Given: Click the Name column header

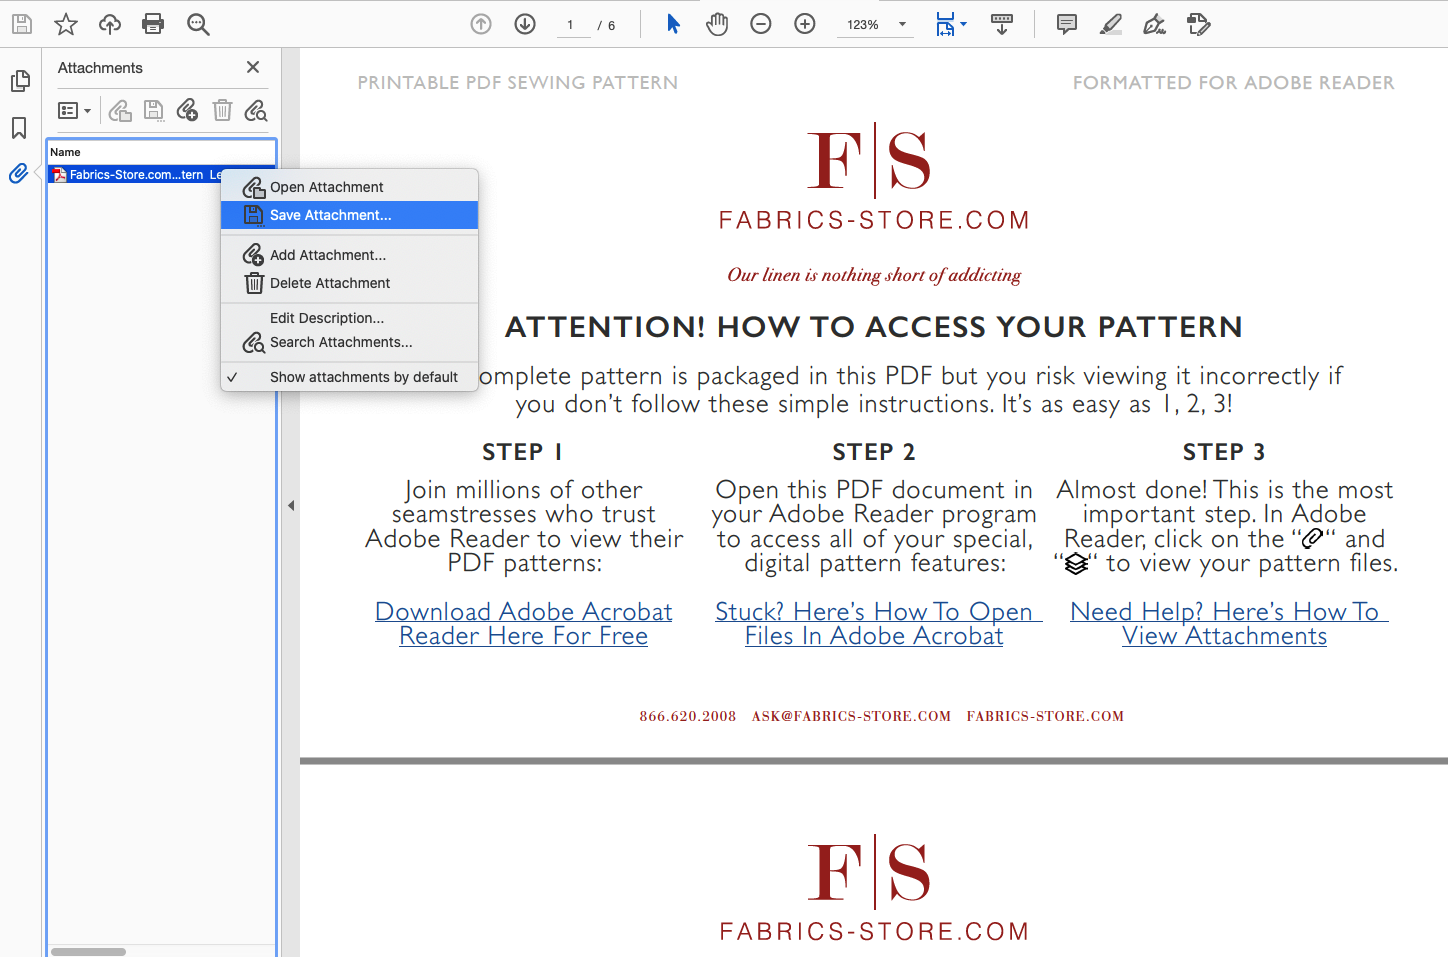Looking at the screenshot, I should click(x=162, y=152).
